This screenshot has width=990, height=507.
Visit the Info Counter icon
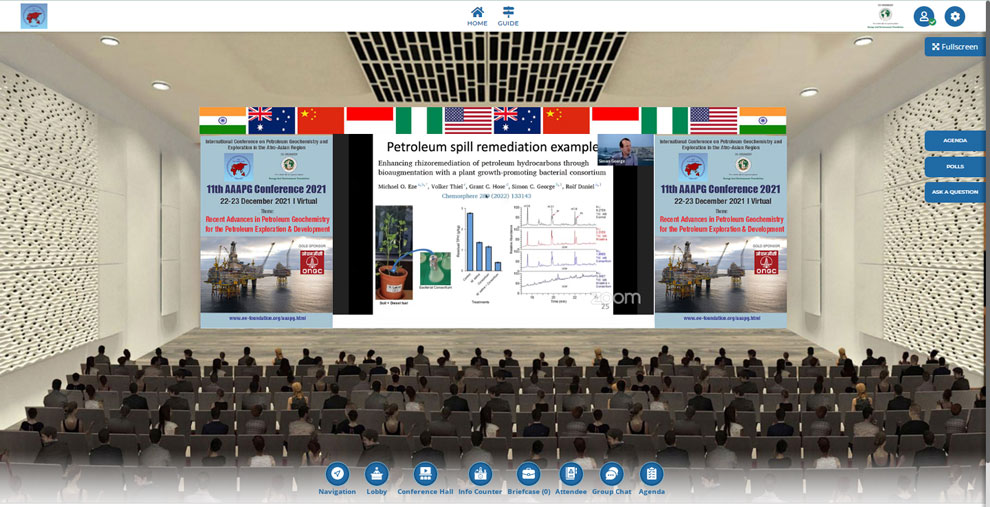tap(480, 479)
